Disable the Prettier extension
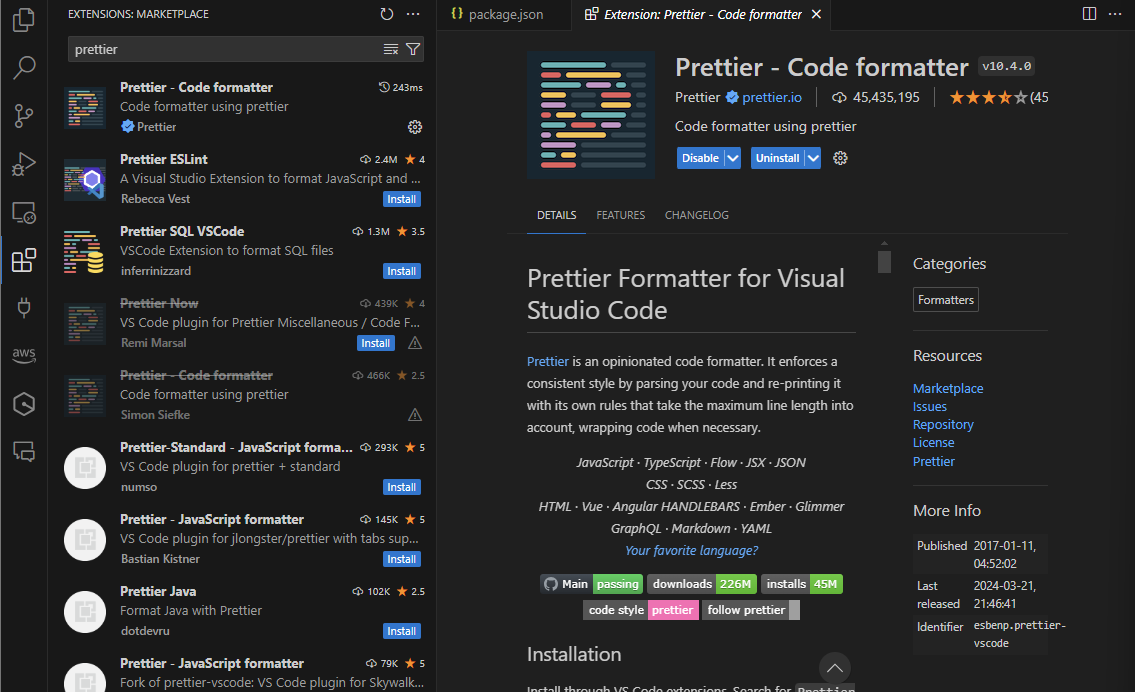The image size is (1135, 692). coord(700,158)
